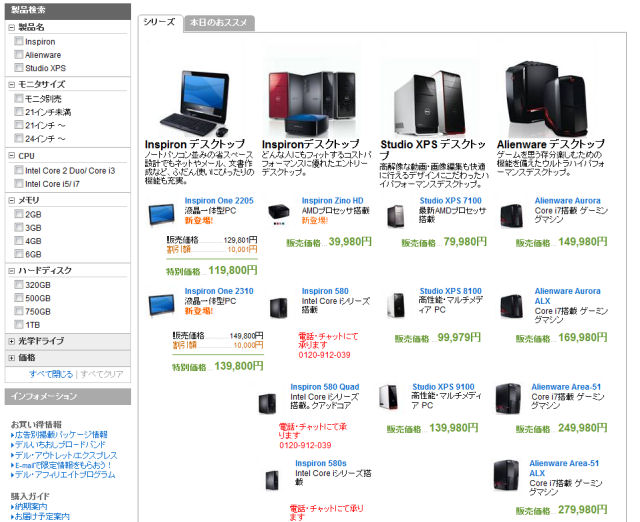Check the 24インチ ～ monitor filter
Image resolution: width=640 pixels, height=522 pixels.
[x=18, y=138]
